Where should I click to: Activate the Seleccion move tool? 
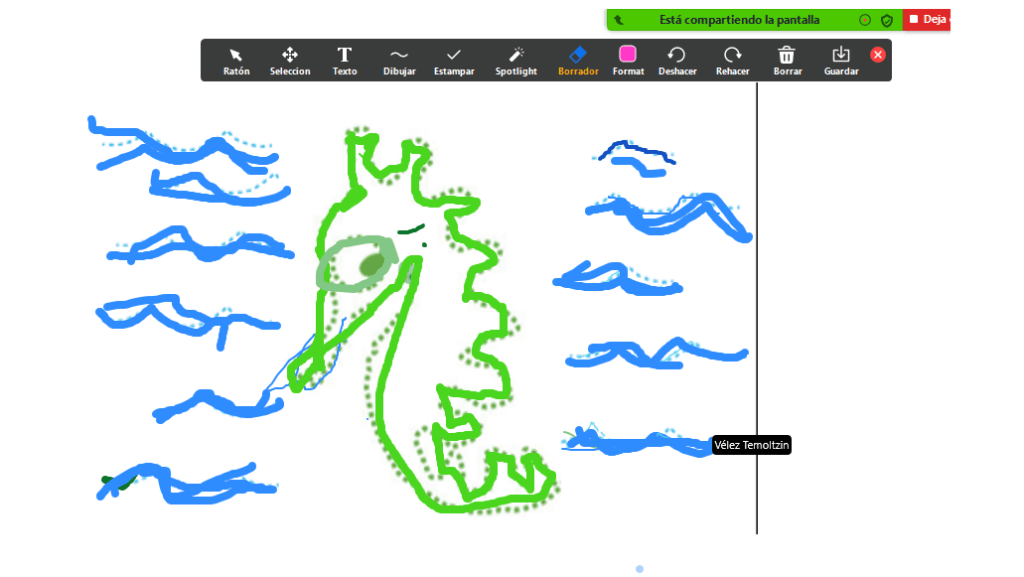[289, 60]
